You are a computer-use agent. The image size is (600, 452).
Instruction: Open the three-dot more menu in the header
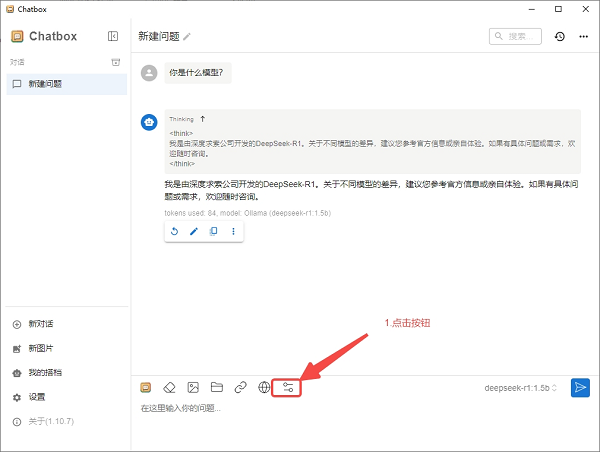(584, 36)
